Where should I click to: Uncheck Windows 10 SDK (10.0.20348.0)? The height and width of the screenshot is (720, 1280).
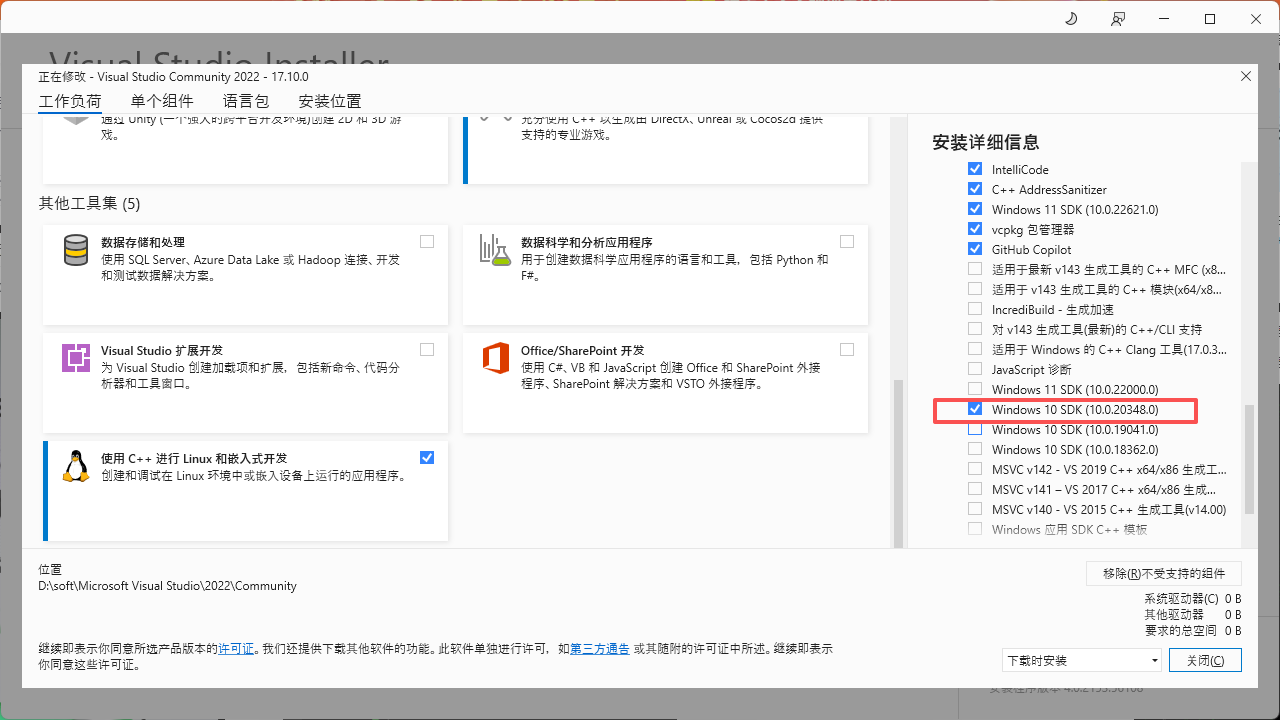975,409
